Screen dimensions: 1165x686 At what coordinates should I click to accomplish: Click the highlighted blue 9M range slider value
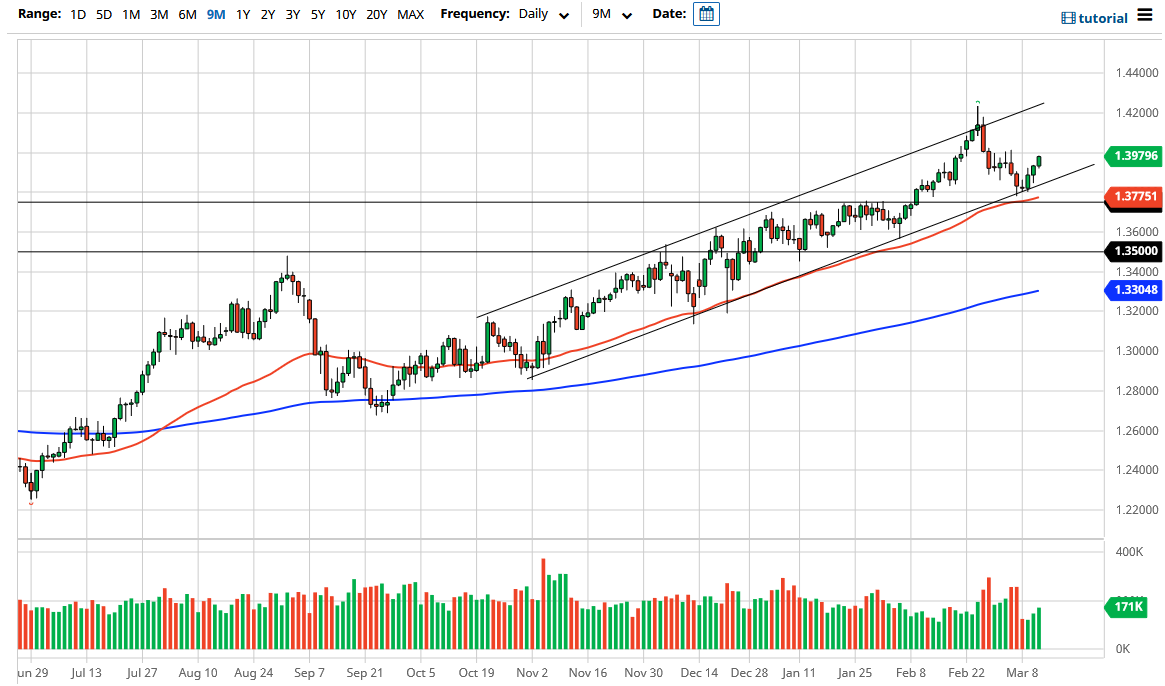click(x=213, y=15)
